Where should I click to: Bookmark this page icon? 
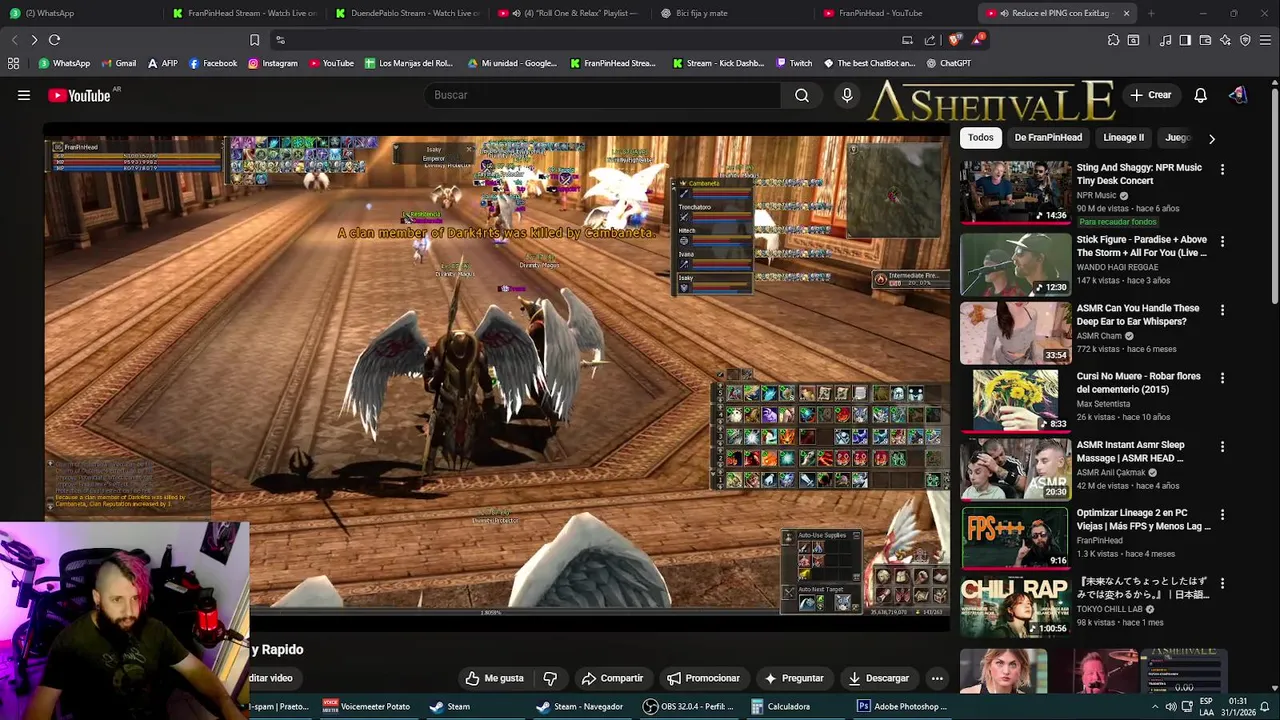(254, 40)
